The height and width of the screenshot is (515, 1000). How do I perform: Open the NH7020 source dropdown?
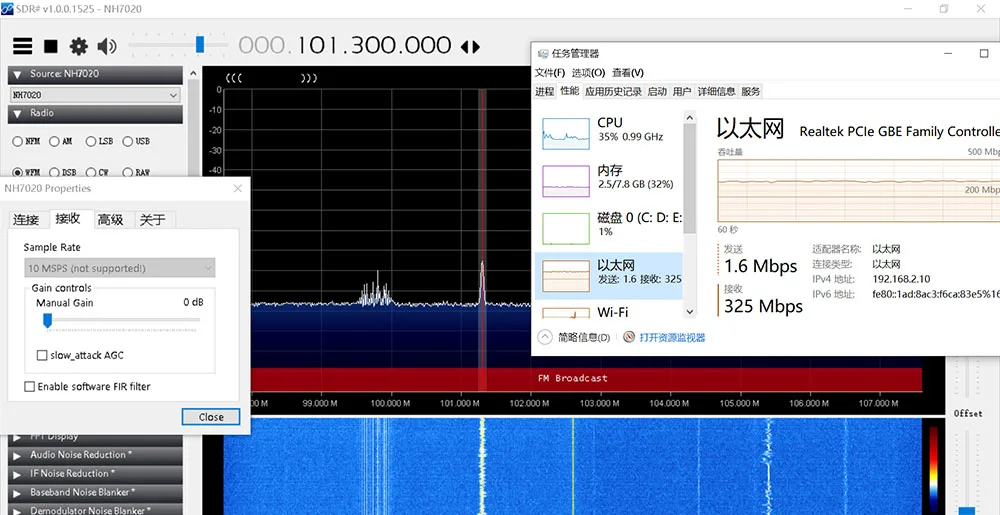(96, 95)
